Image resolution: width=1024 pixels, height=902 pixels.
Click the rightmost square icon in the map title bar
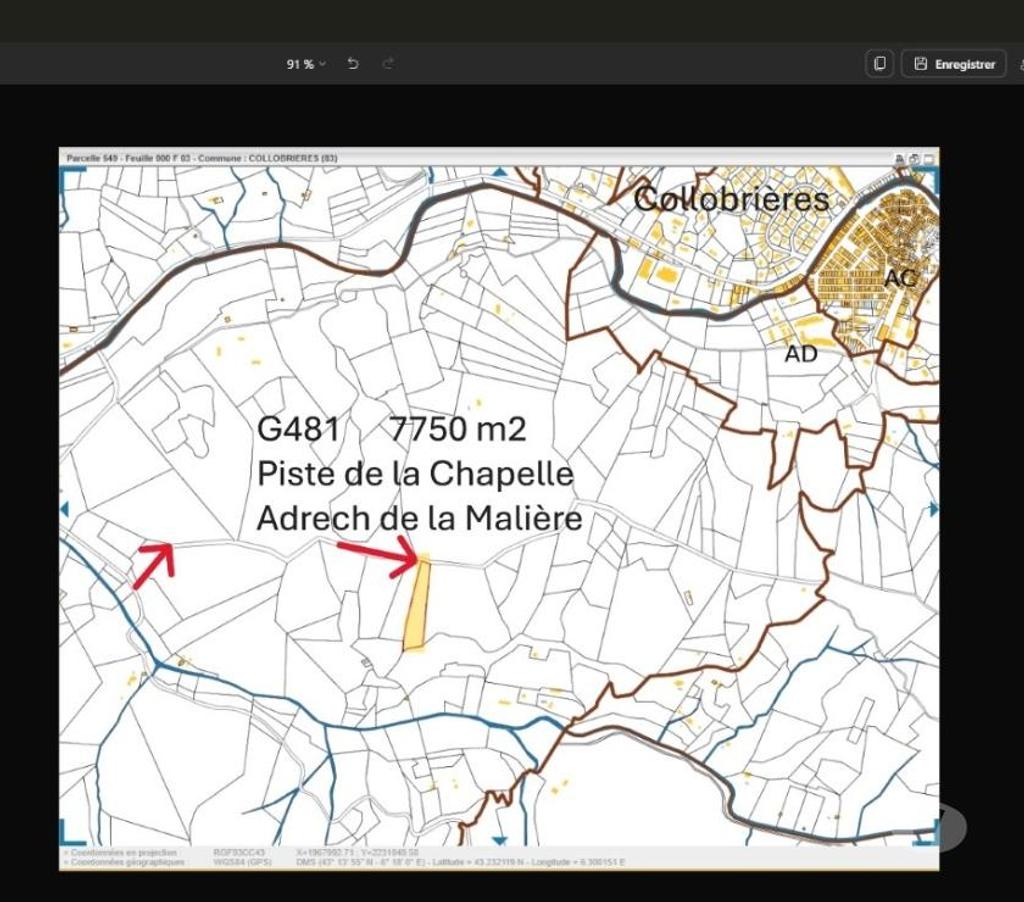point(929,158)
